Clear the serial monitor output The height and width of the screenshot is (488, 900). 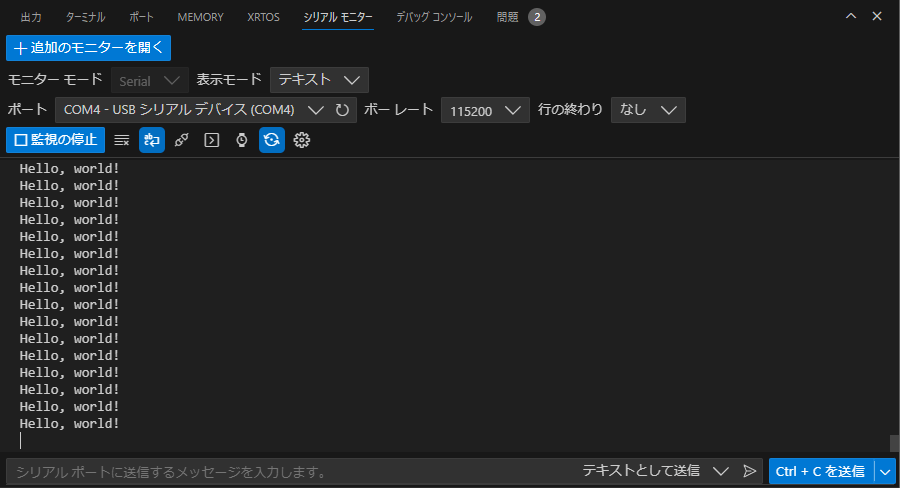pyautogui.click(x=122, y=140)
